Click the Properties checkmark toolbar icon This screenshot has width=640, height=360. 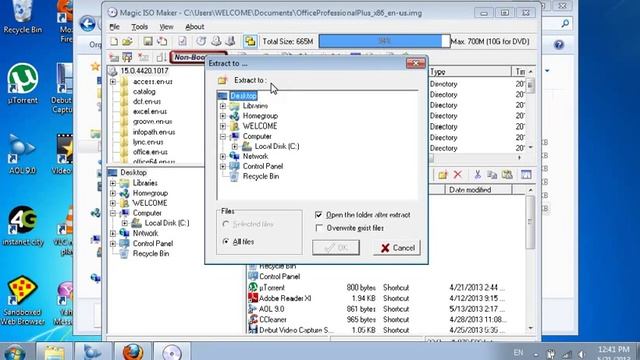point(182,41)
